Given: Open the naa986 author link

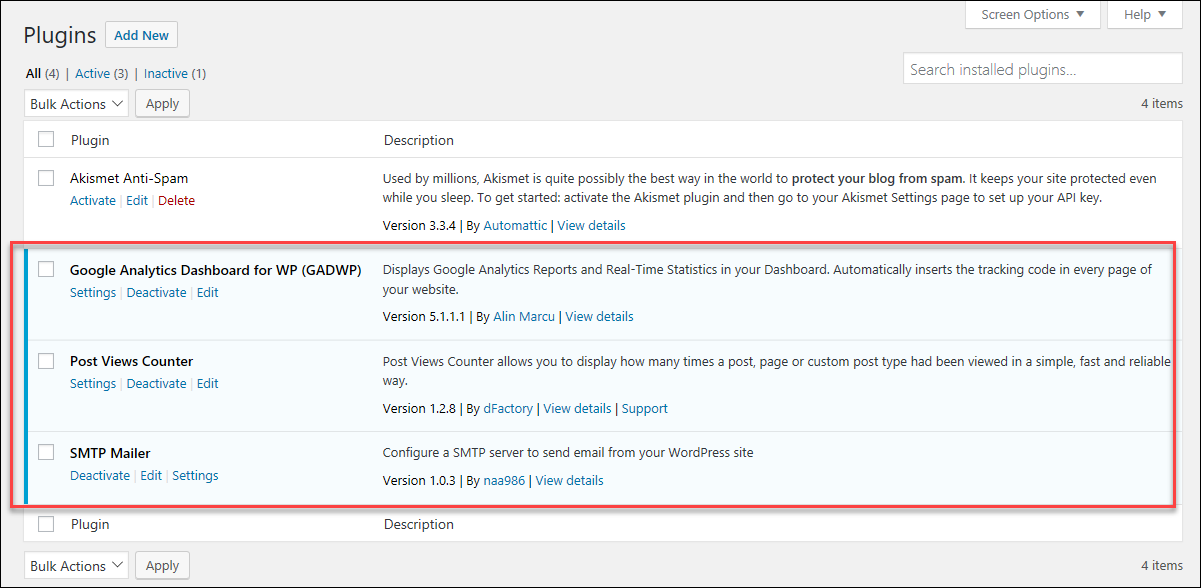Looking at the screenshot, I should pos(505,480).
